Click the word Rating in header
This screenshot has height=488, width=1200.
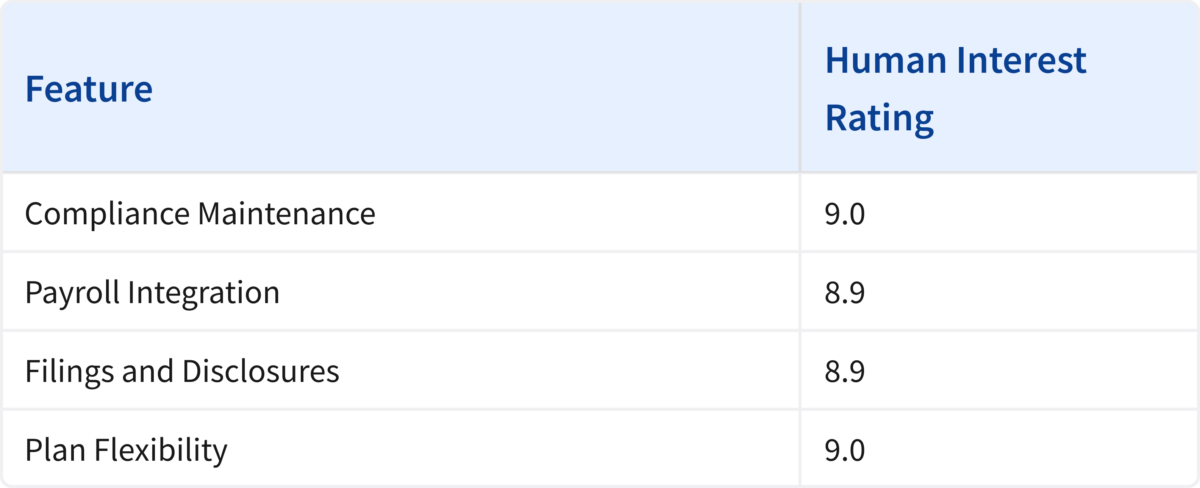coord(879,119)
